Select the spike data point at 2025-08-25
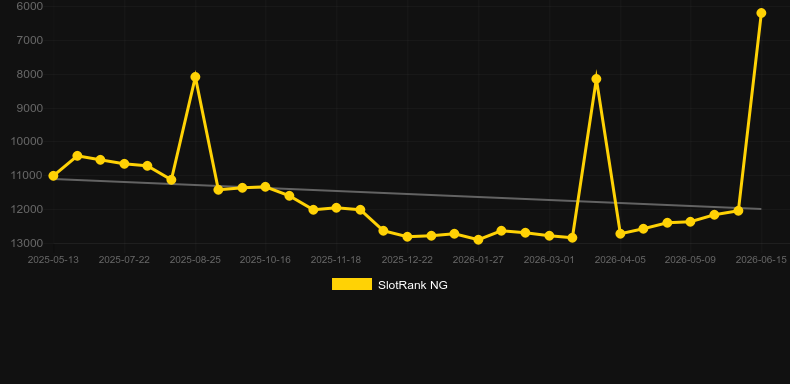The width and height of the screenshot is (790, 384). (195, 77)
